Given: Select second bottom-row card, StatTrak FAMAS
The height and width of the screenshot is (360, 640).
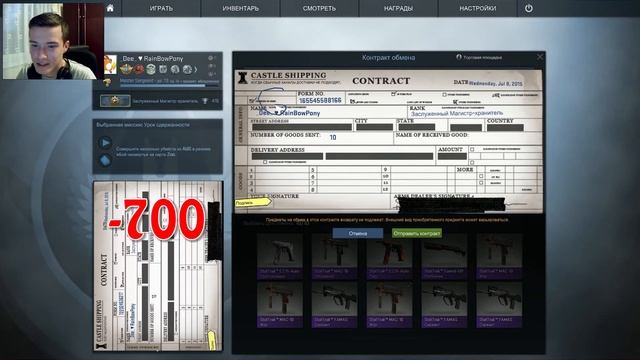Looking at the screenshot, I should click(334, 304).
